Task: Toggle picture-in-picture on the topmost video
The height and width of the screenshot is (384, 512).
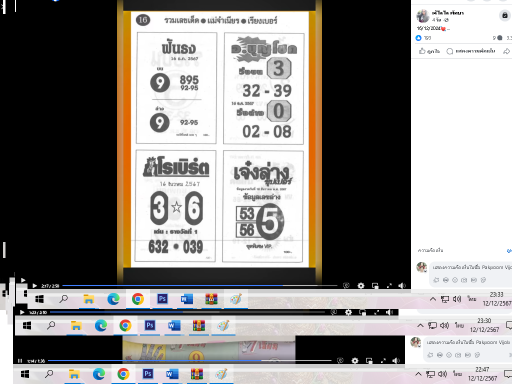Action: pos(375,286)
